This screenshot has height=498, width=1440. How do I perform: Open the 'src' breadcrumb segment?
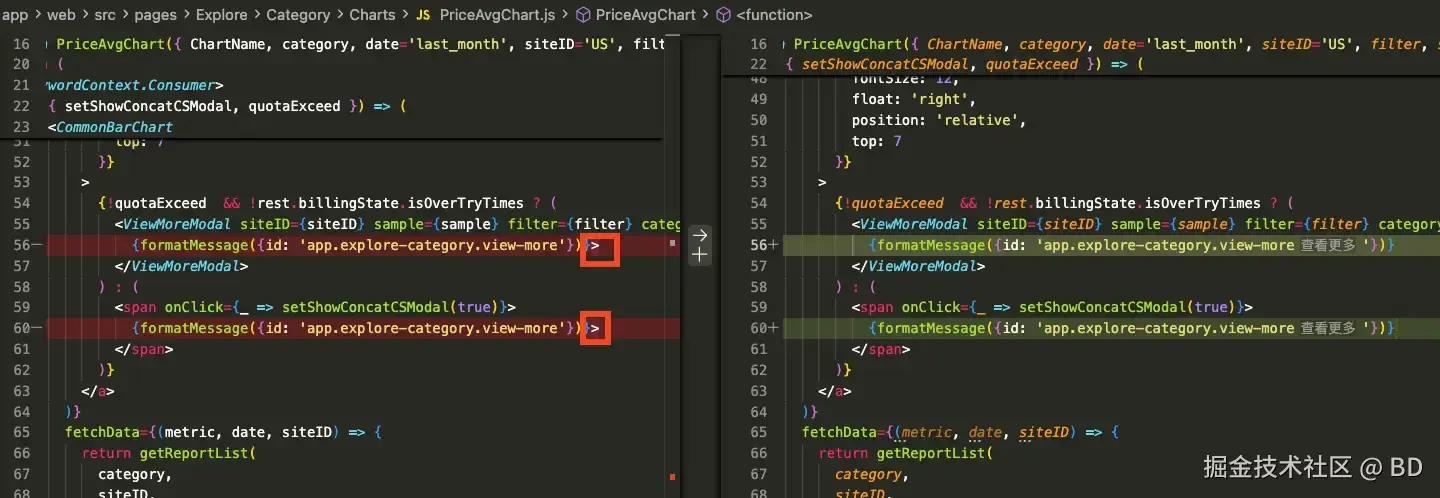click(107, 15)
